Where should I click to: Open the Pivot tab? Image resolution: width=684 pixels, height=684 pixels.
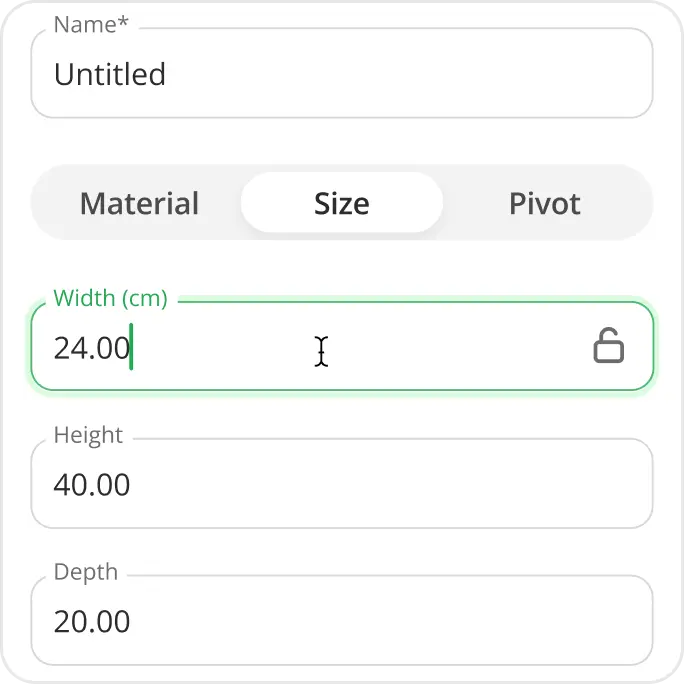544,203
